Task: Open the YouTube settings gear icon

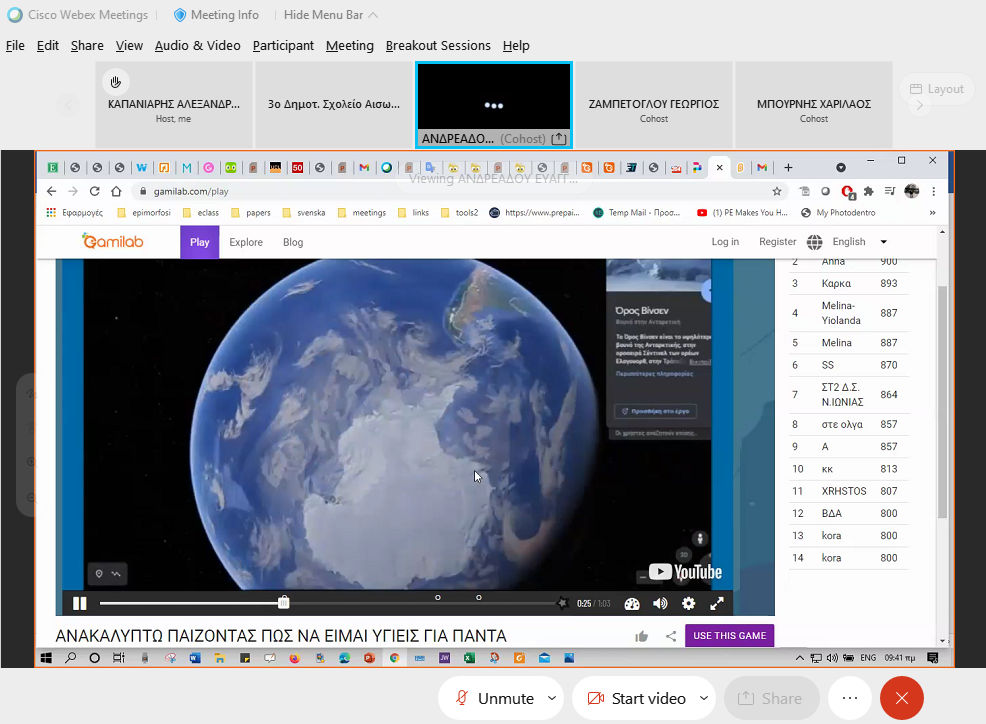Action: click(x=688, y=603)
